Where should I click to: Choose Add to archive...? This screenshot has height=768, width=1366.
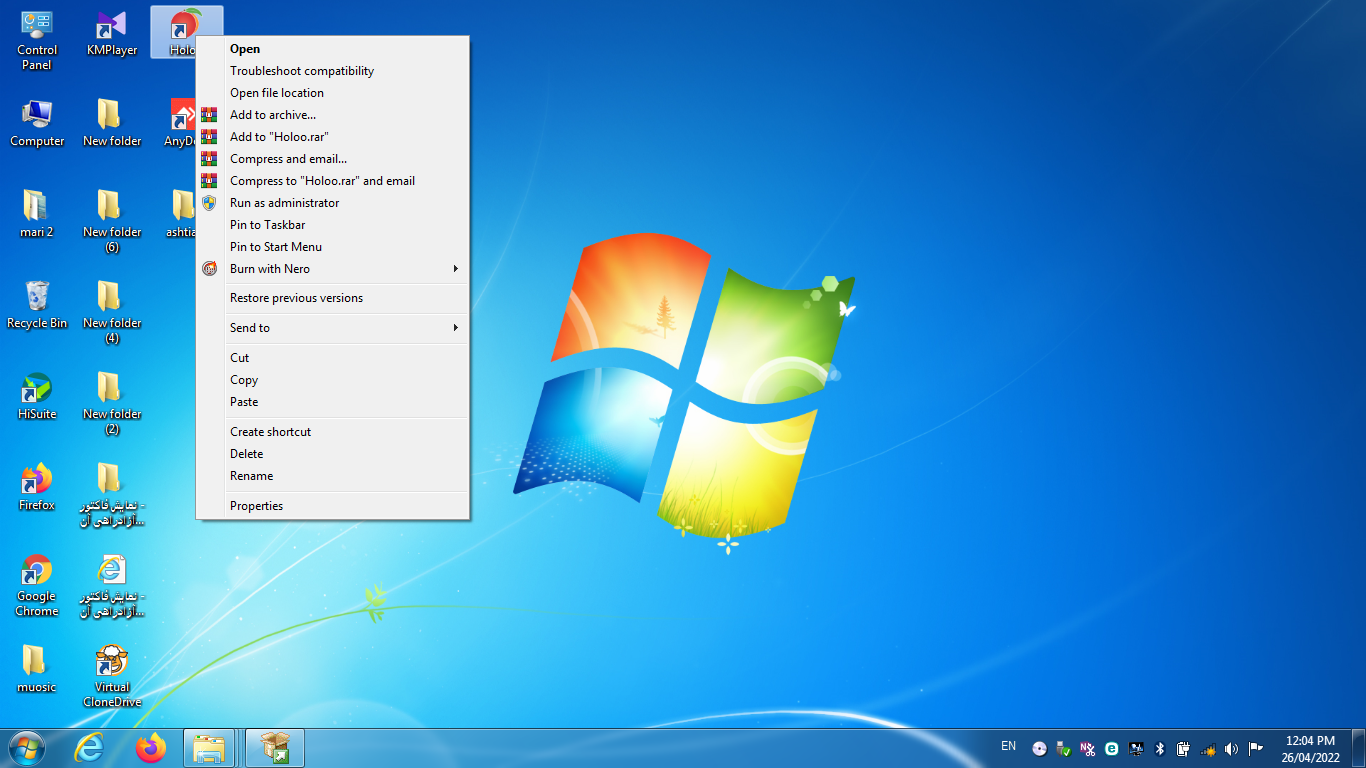[x=333, y=115]
